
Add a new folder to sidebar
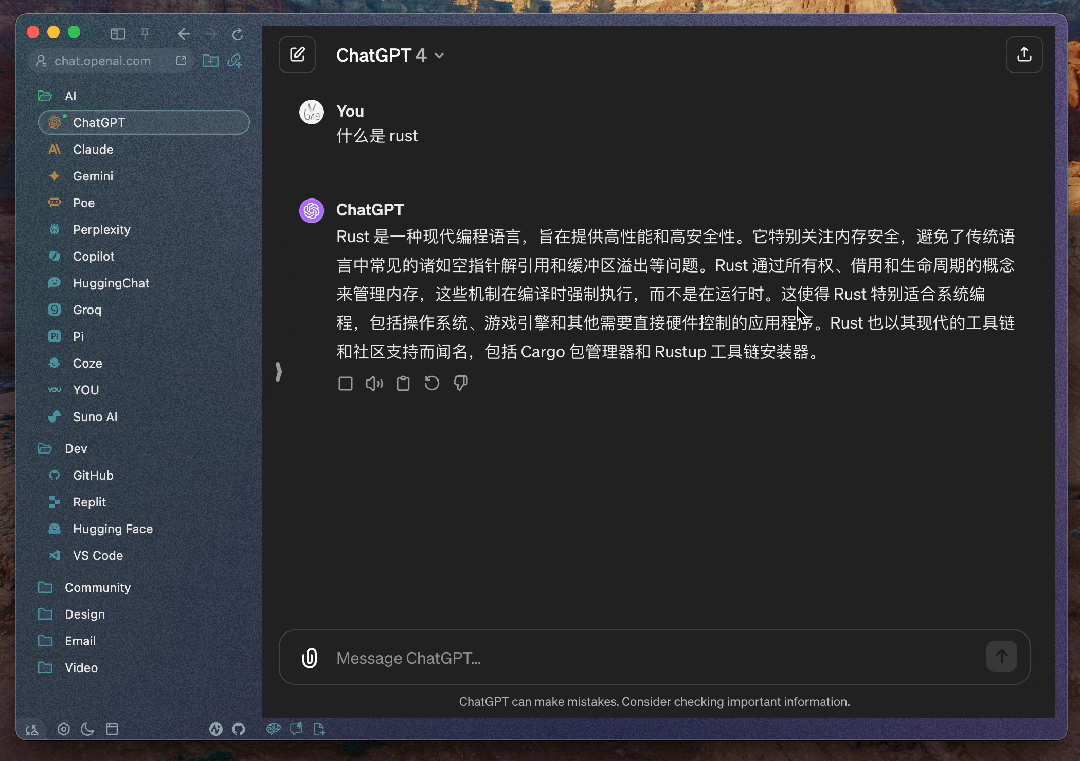[211, 61]
